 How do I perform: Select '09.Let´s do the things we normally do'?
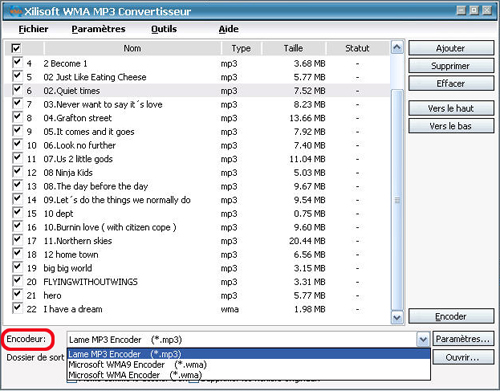(x=197, y=200)
